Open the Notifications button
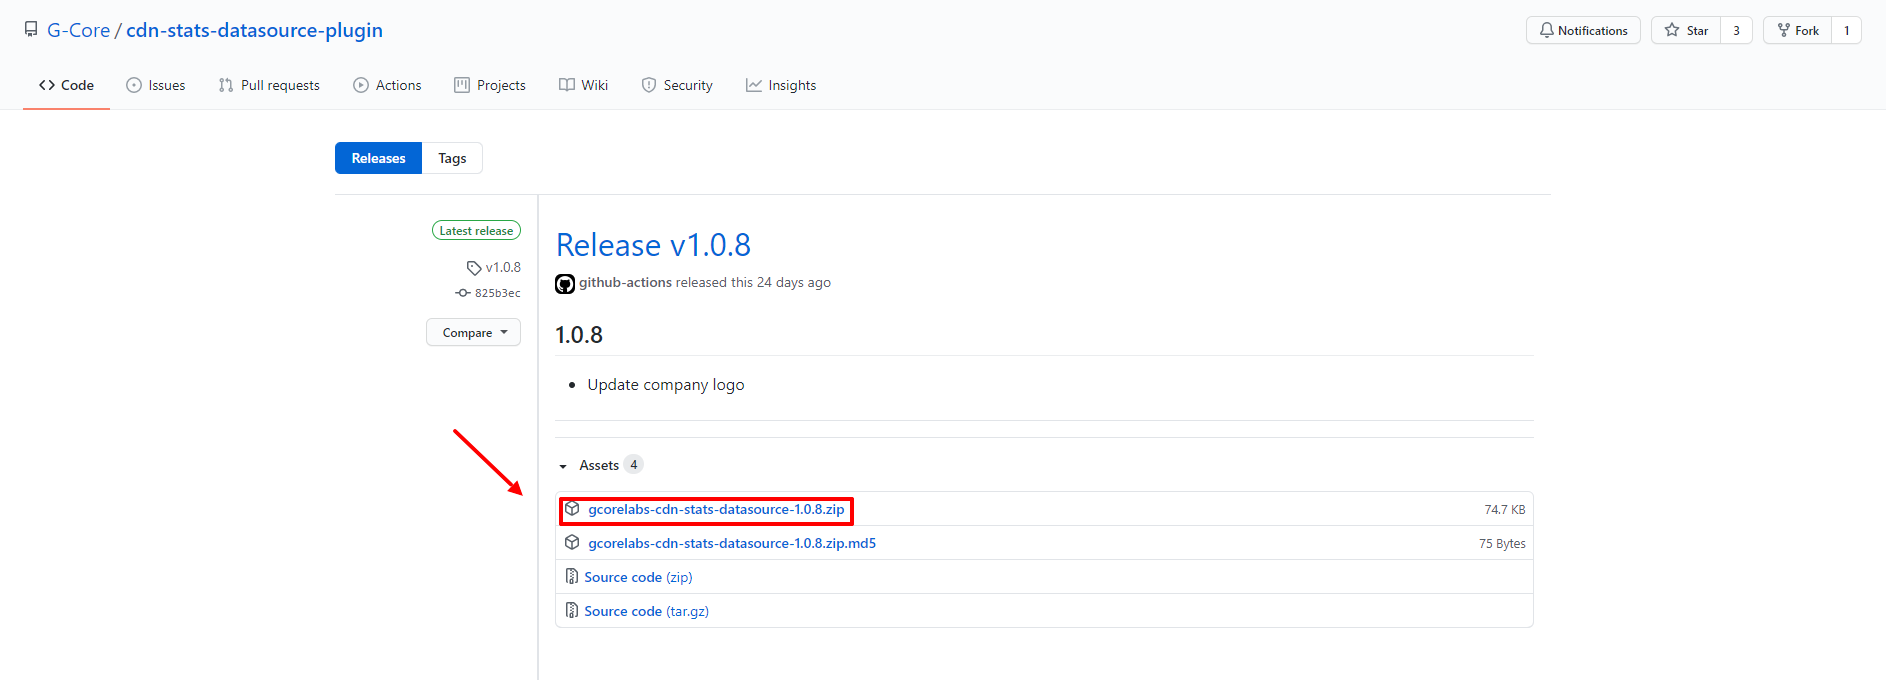The height and width of the screenshot is (680, 1886). [1583, 31]
